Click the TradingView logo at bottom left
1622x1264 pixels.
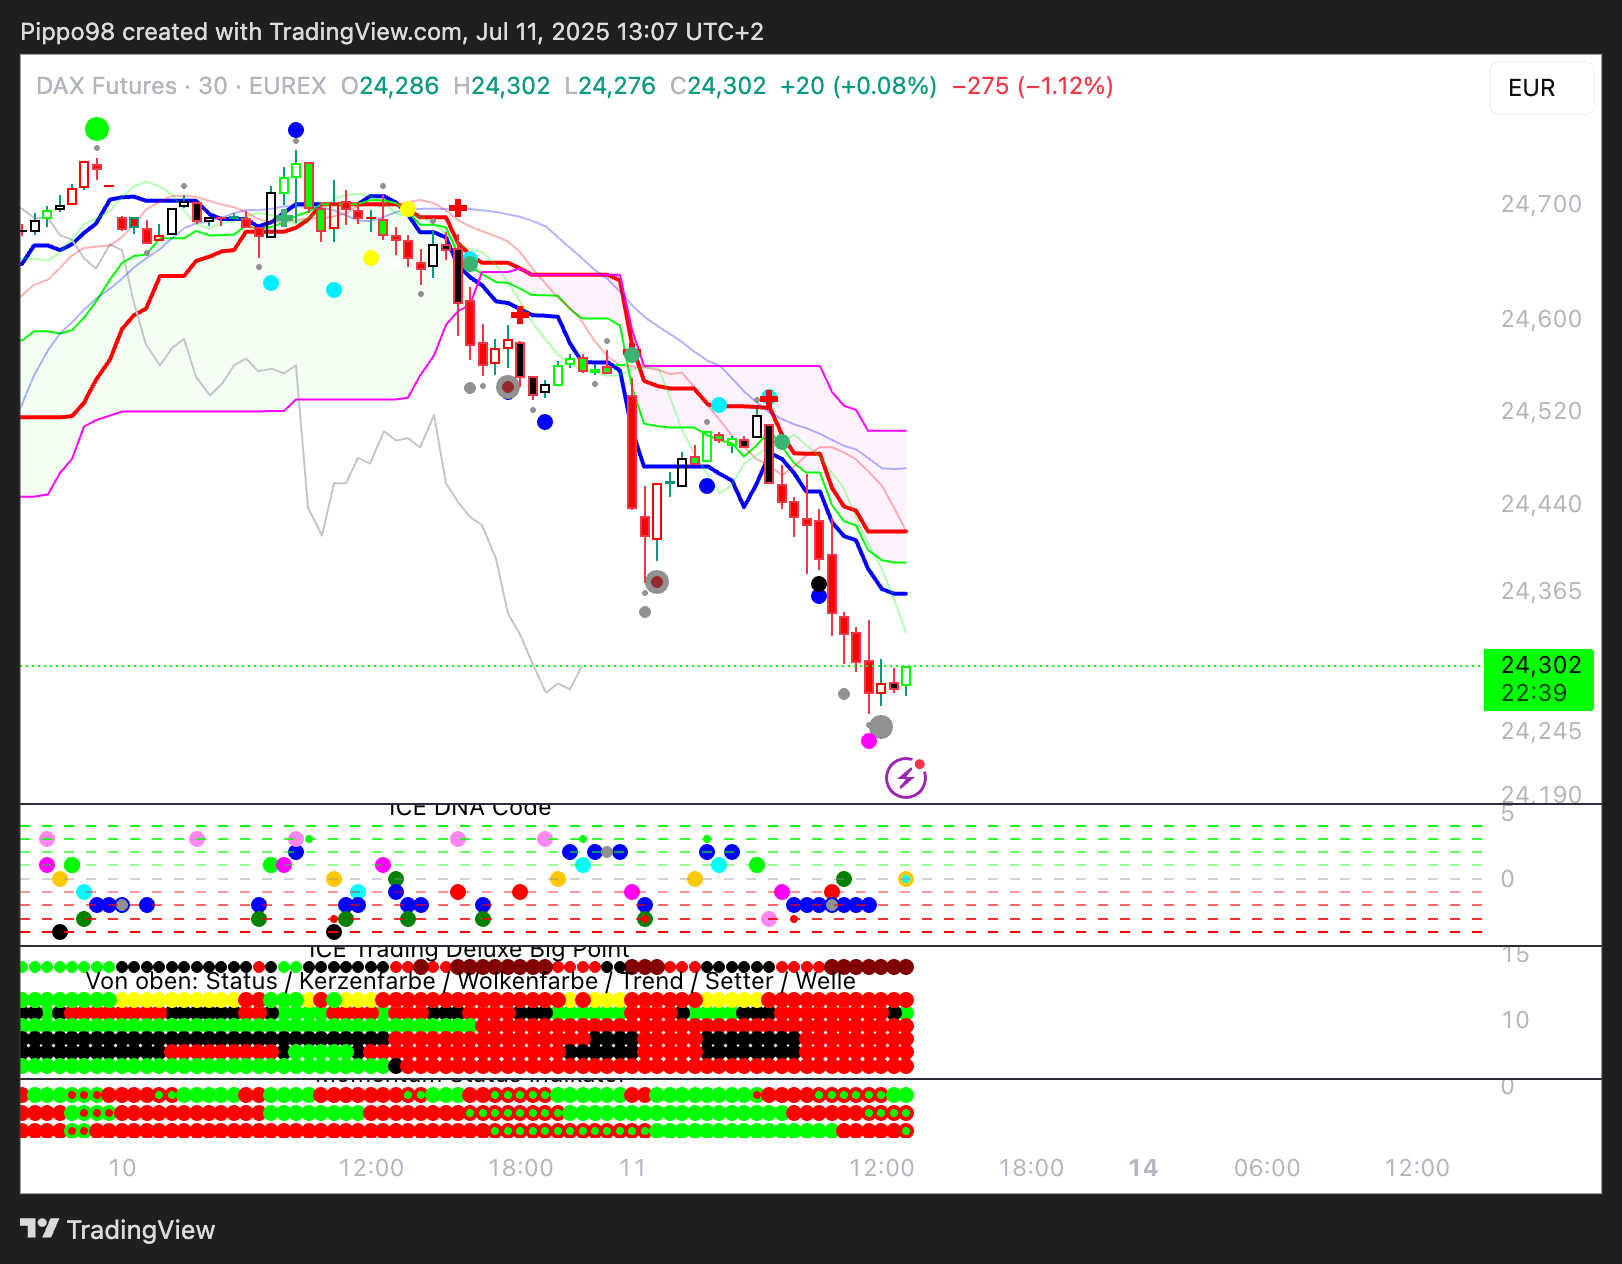tap(118, 1229)
